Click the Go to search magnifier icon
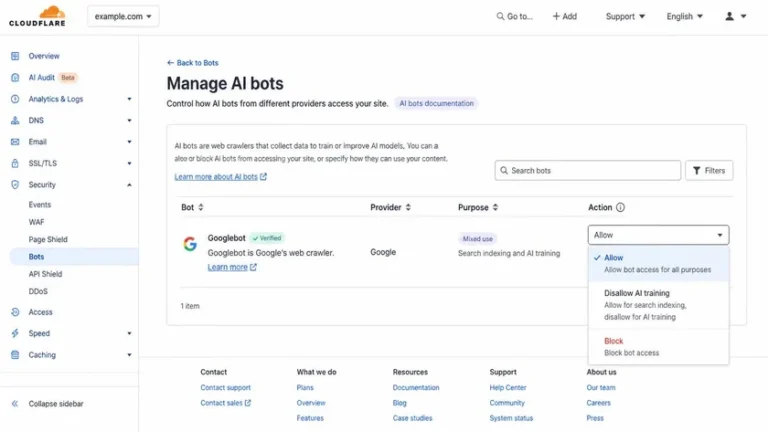This screenshot has width=768, height=432. 500,16
